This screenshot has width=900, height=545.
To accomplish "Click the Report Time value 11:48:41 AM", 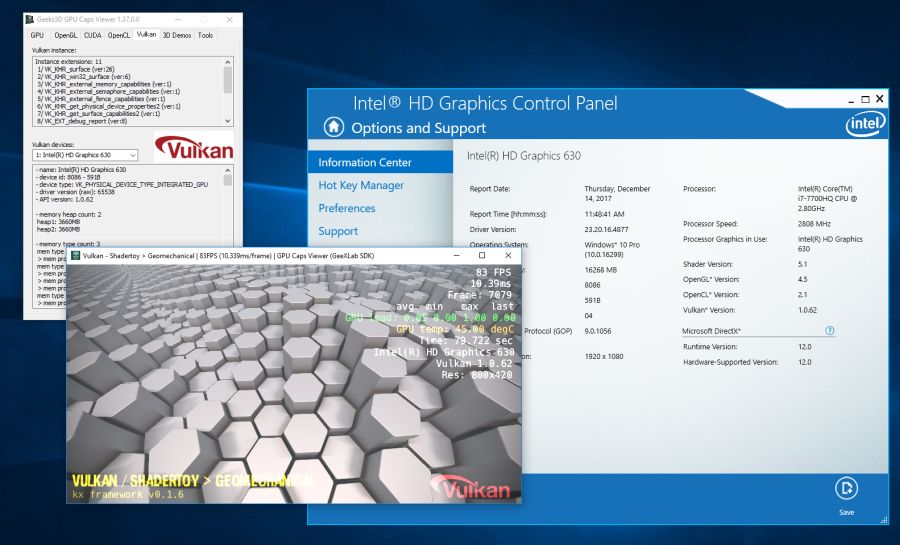I will [x=604, y=214].
